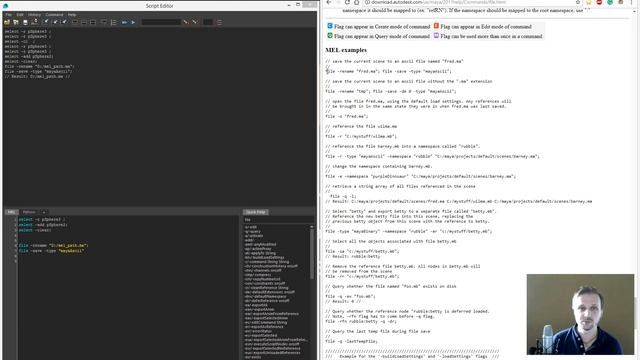This screenshot has width=640, height=360.
Task: Click the browser Reload icon
Action: pyautogui.click(x=347, y=2)
